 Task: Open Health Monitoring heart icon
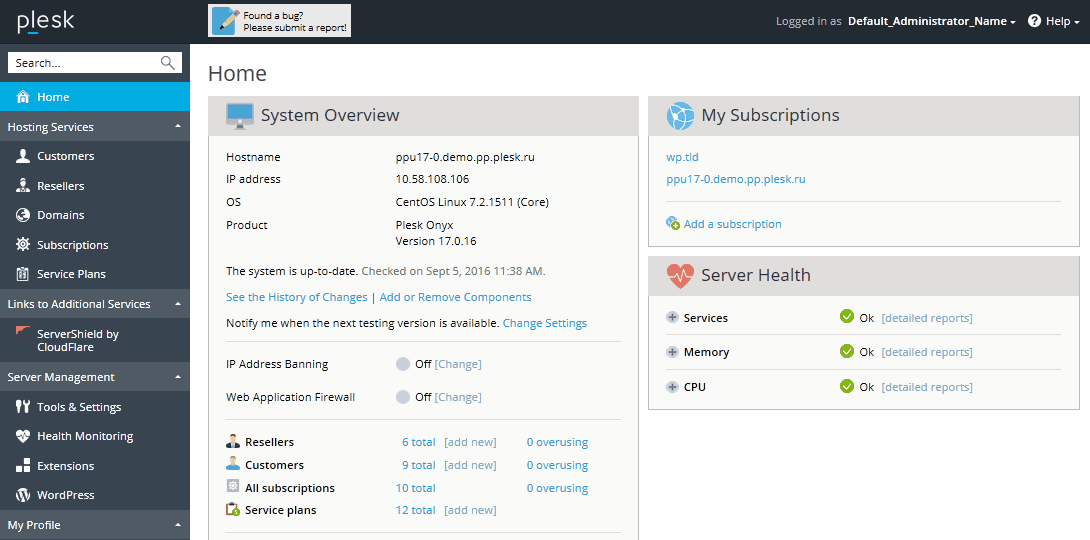[23, 436]
